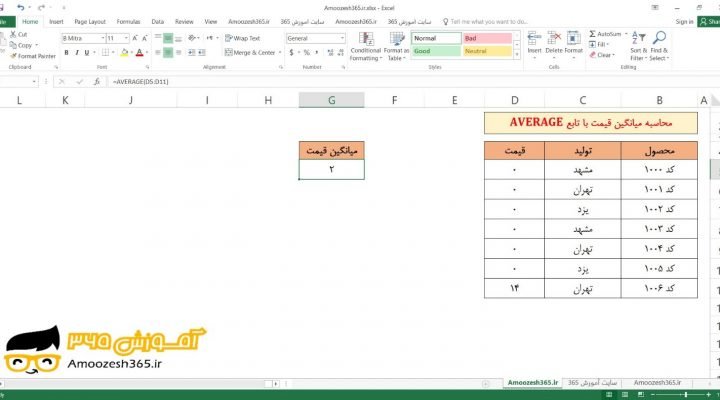
Task: Open Conditional Formatting
Action: pyautogui.click(x=366, y=46)
